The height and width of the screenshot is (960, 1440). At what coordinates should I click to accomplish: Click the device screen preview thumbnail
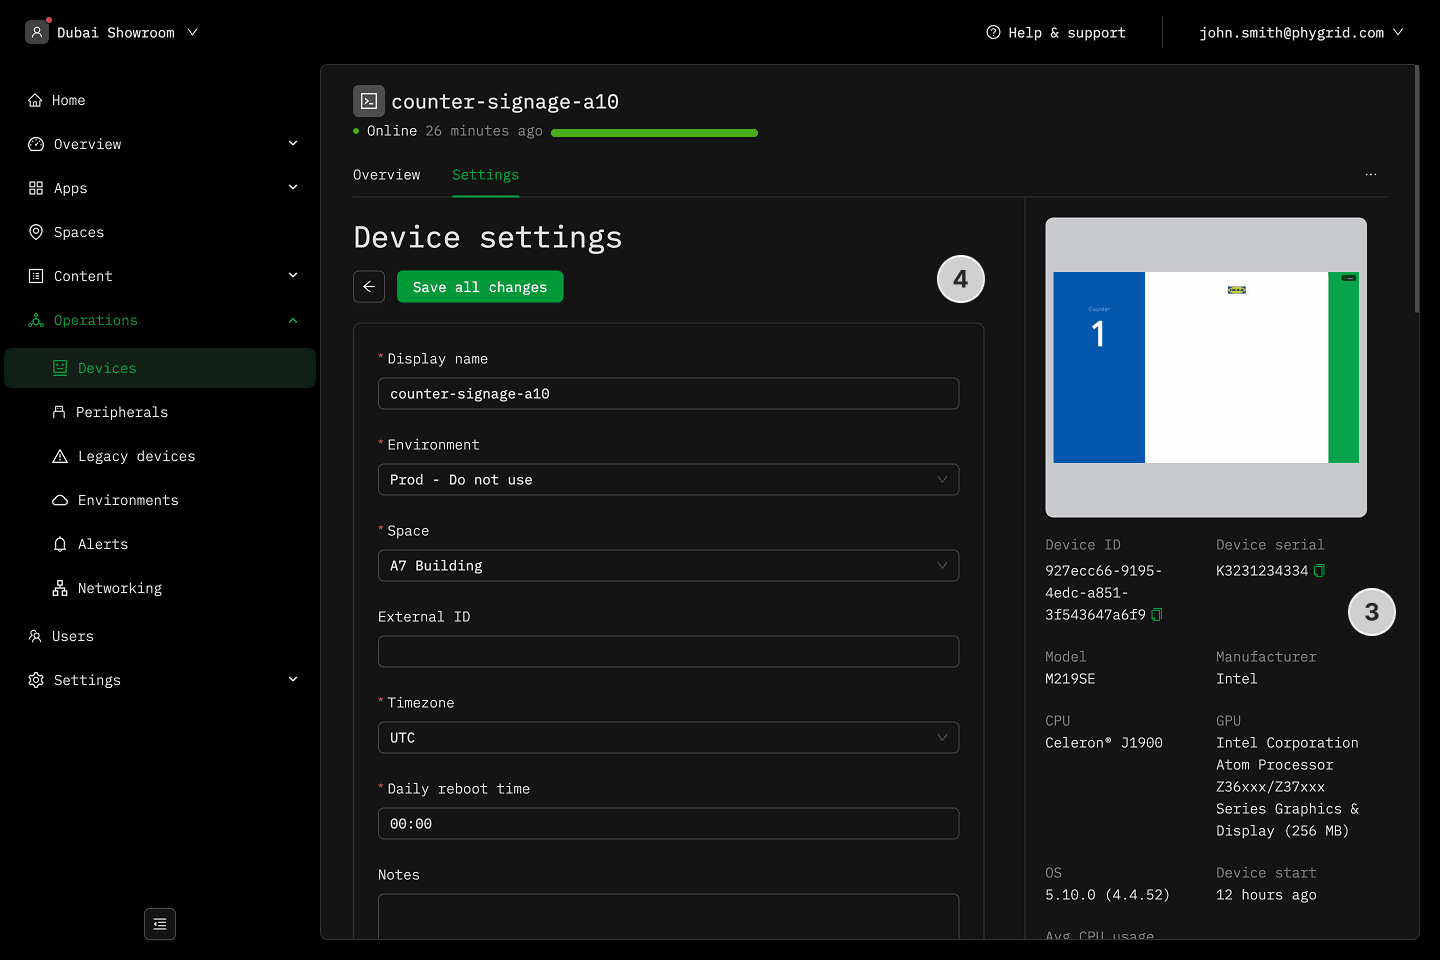[1205, 367]
